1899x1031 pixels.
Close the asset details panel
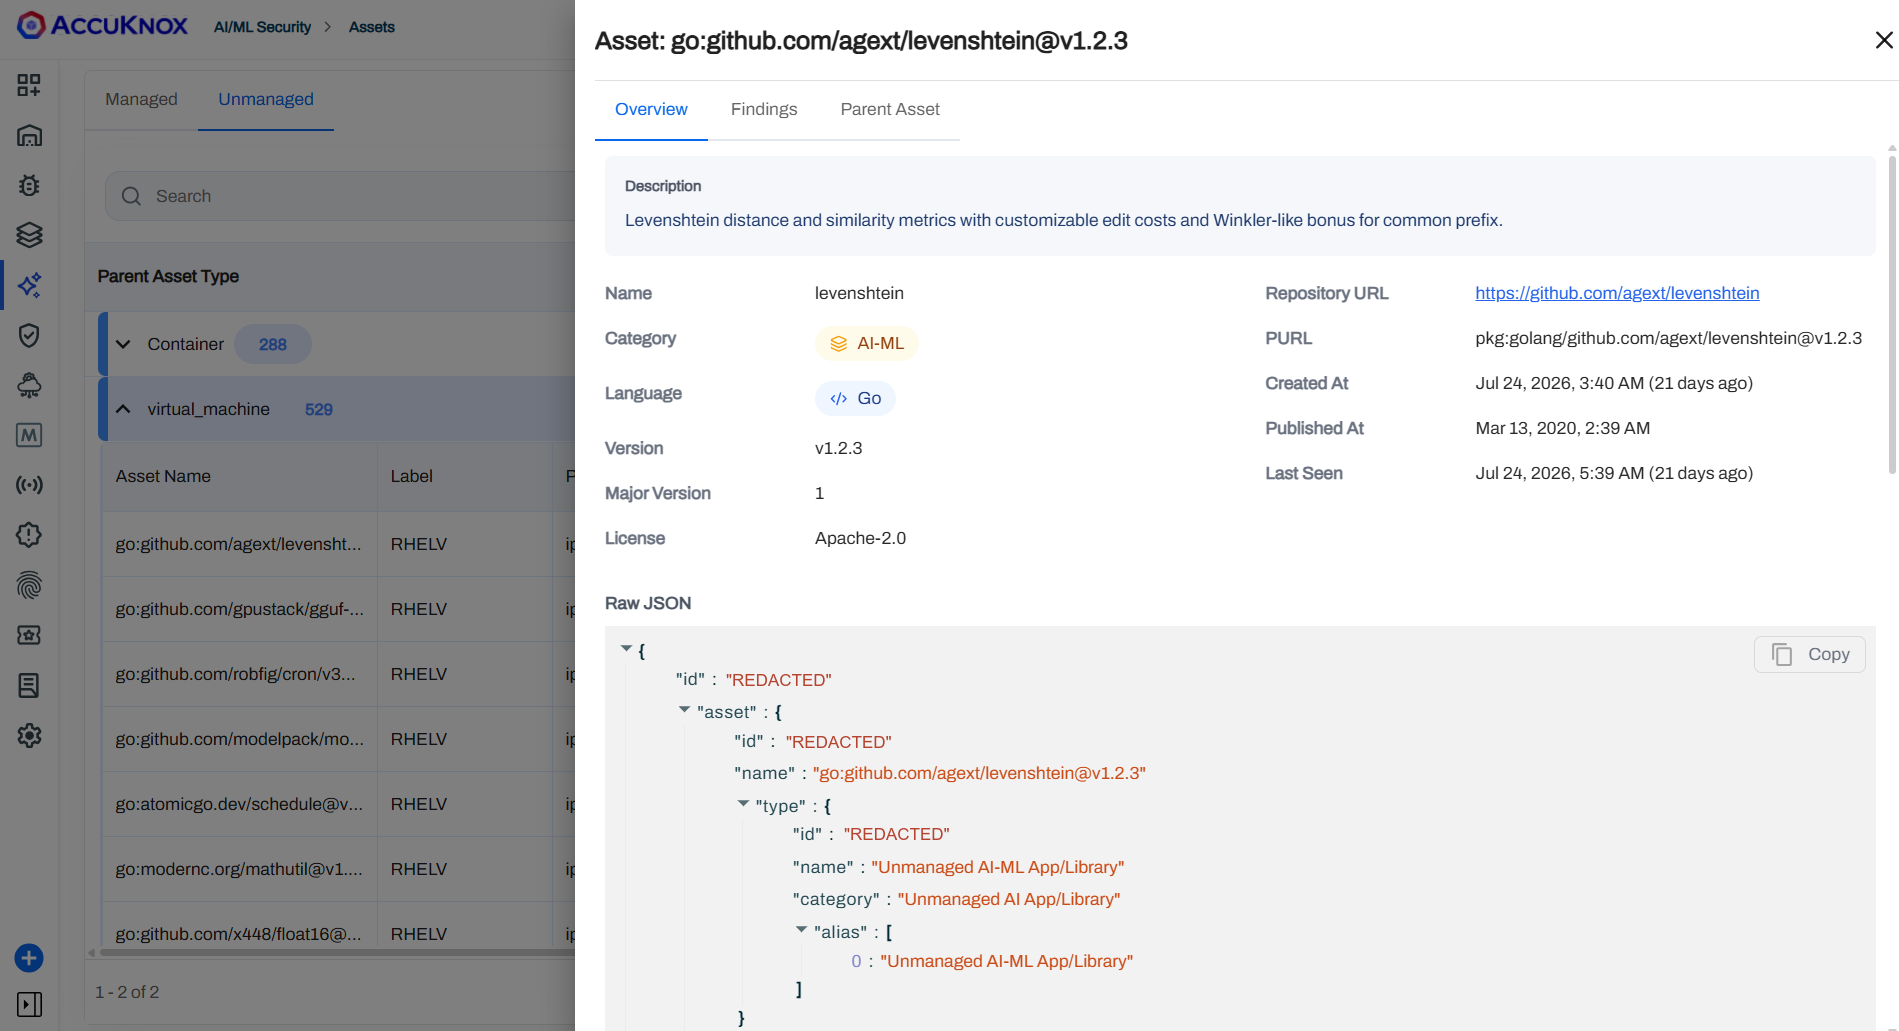[1884, 40]
